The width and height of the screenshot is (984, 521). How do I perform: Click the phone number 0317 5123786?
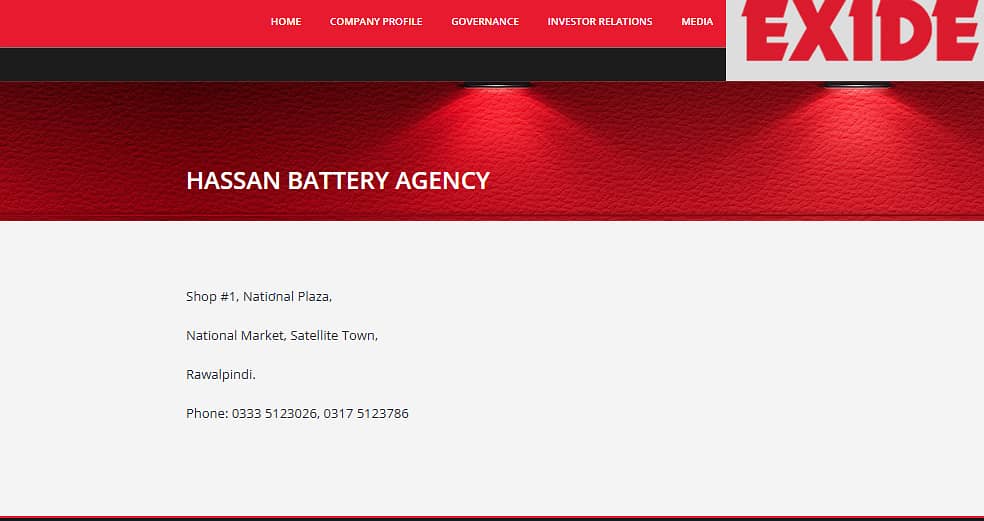coord(366,414)
